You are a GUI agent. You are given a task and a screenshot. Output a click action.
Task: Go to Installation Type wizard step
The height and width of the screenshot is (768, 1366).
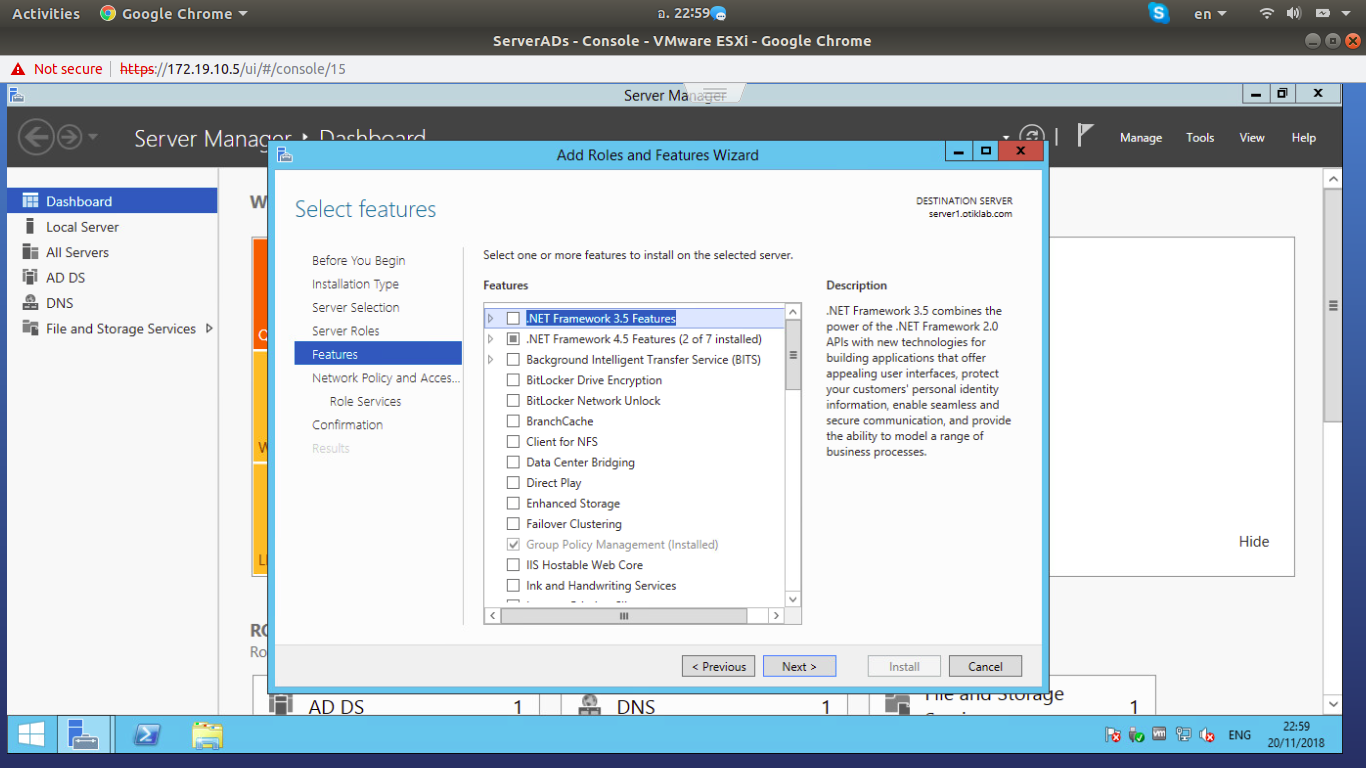[x=355, y=284]
